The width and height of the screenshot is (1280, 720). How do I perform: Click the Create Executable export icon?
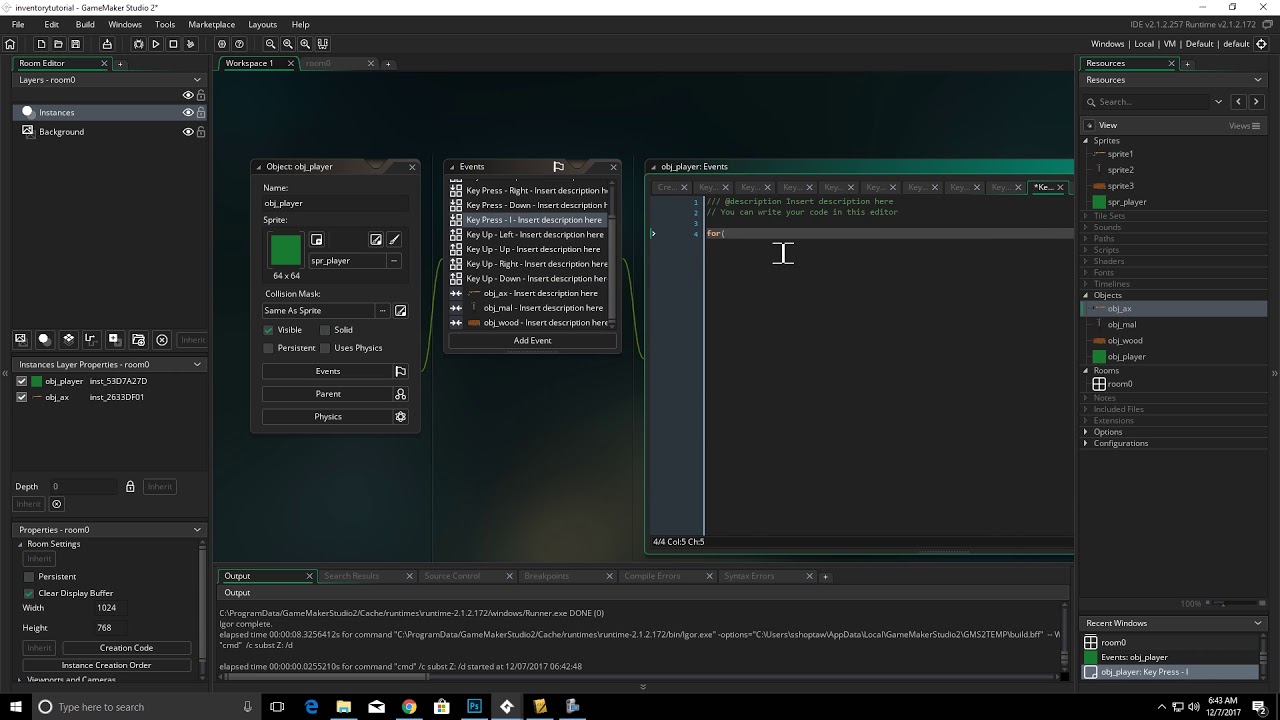(x=107, y=44)
